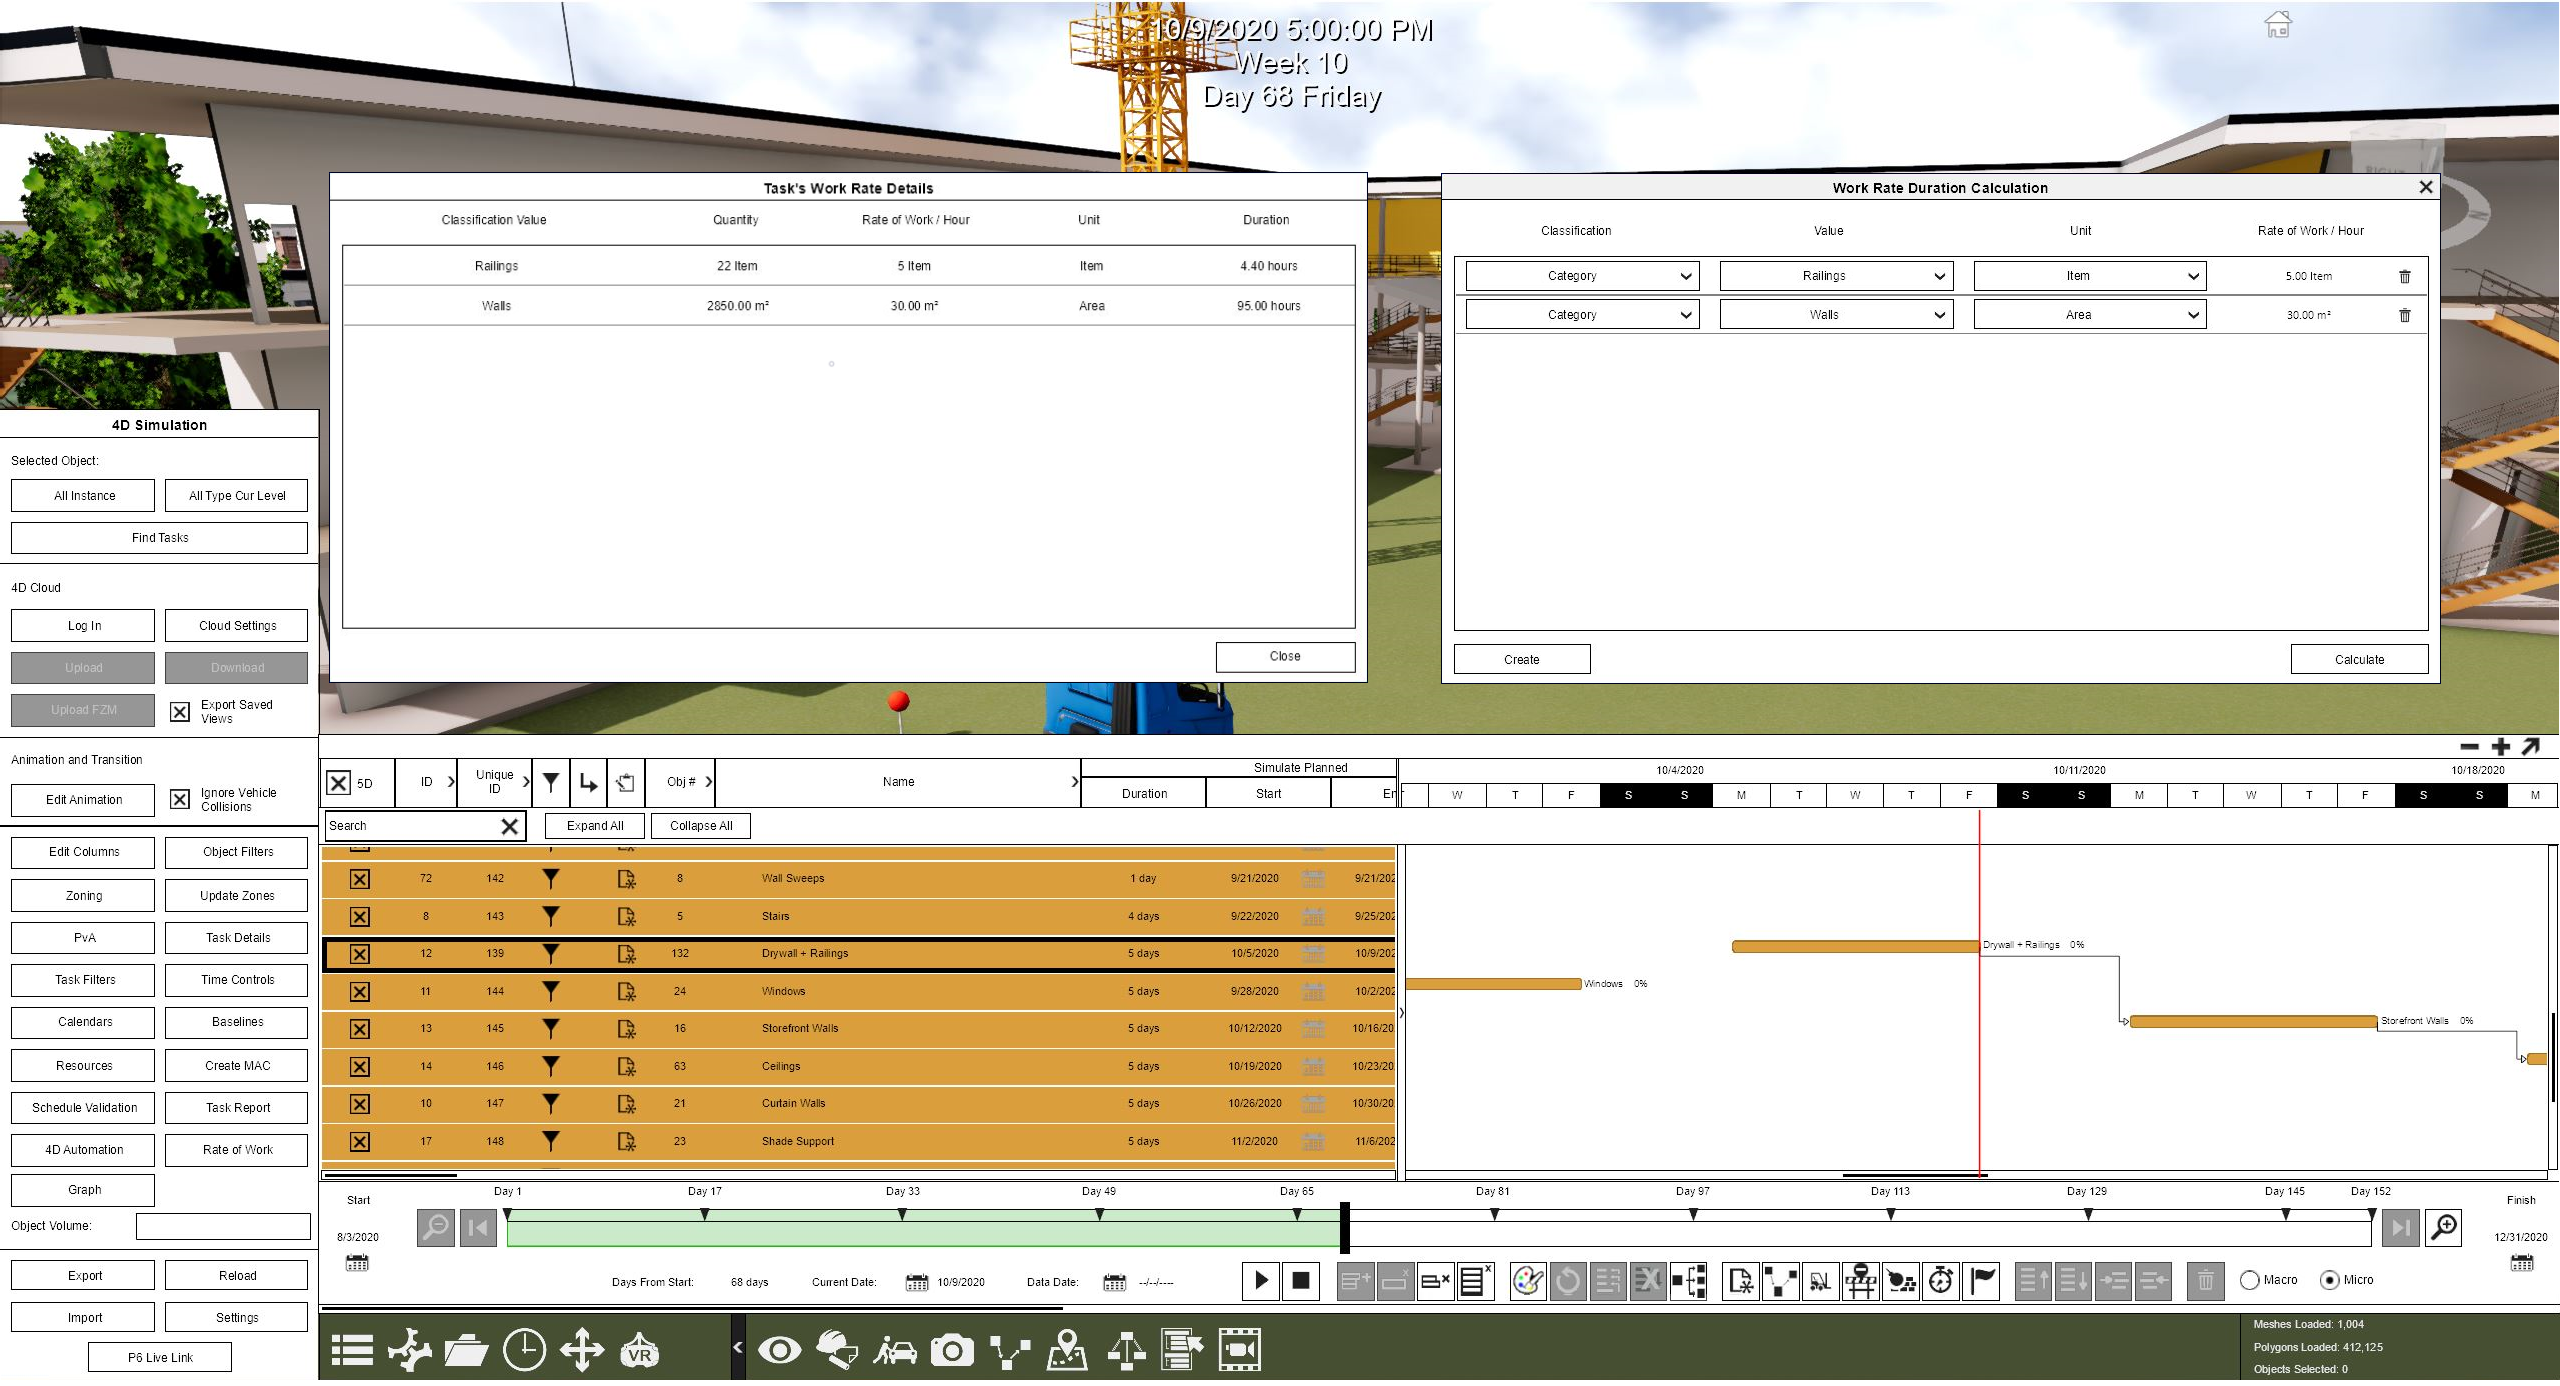Toggle Ignore Vehicle Collisions checkbox
The width and height of the screenshot is (2560, 1386).
(180, 800)
